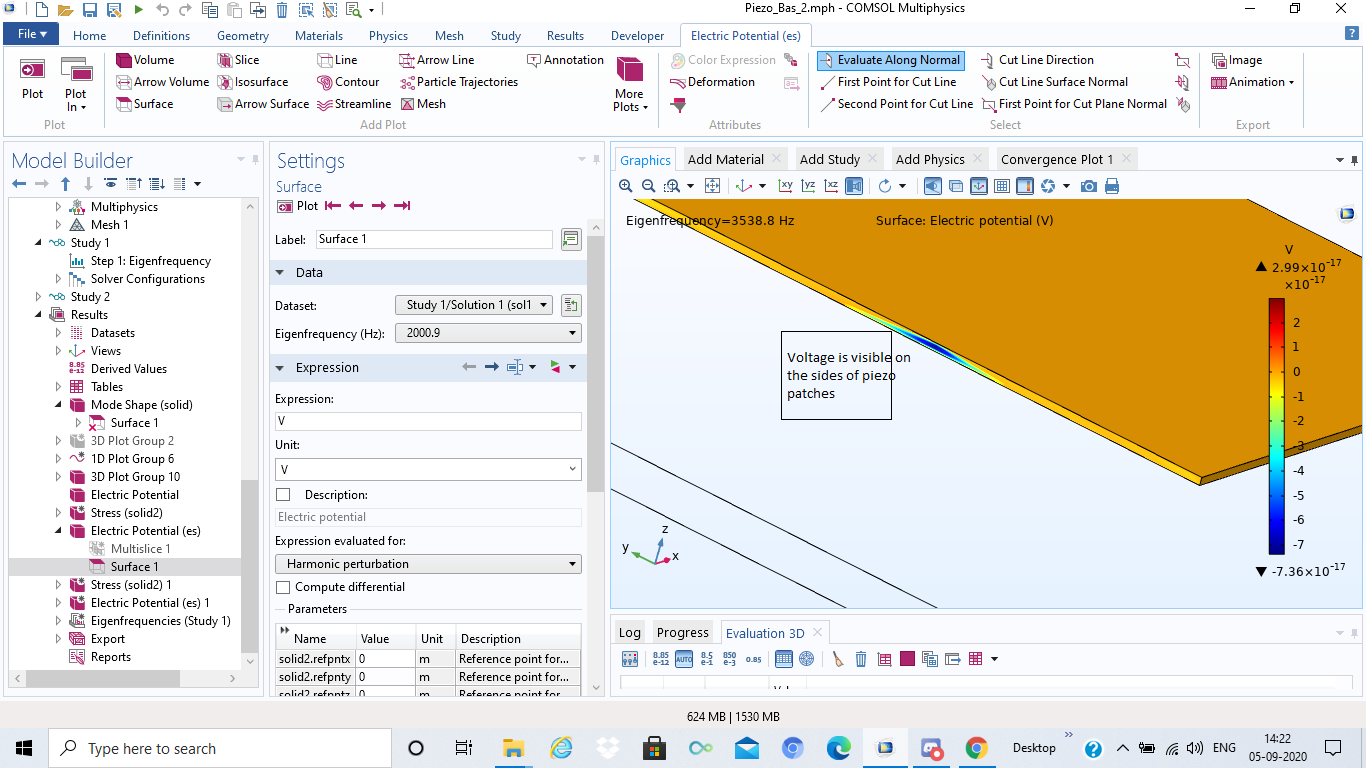Switch to the Convergence Plot 1 tab
Image resolution: width=1366 pixels, height=768 pixels.
point(1056,159)
